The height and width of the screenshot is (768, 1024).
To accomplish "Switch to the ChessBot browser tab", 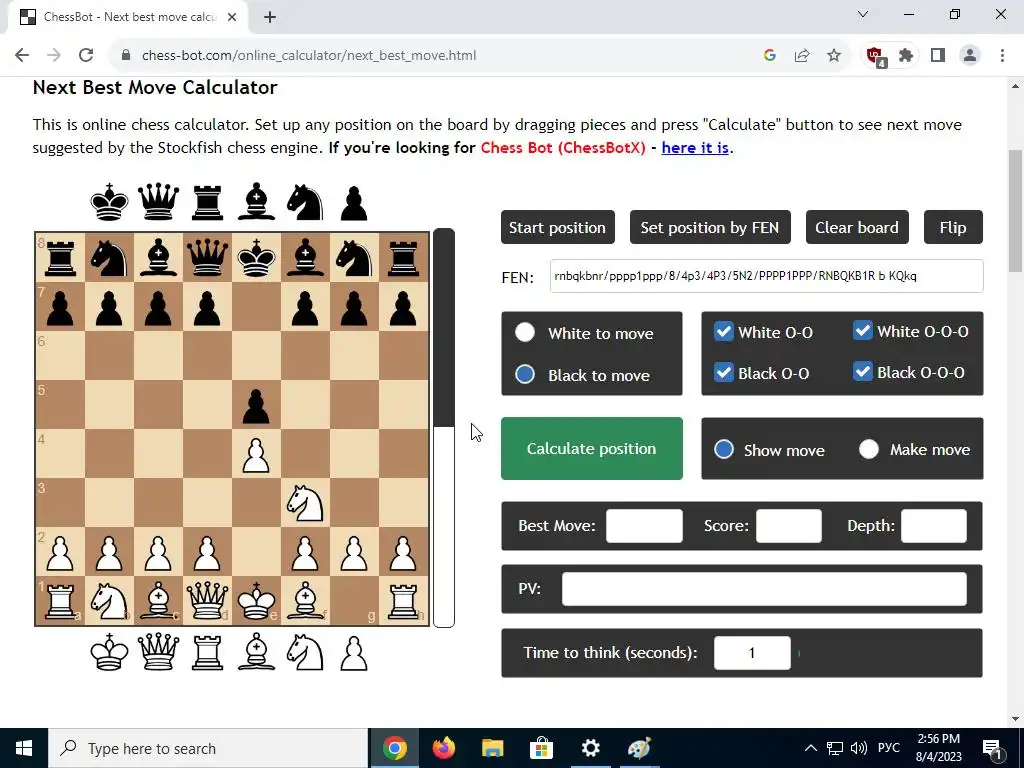I will (128, 17).
